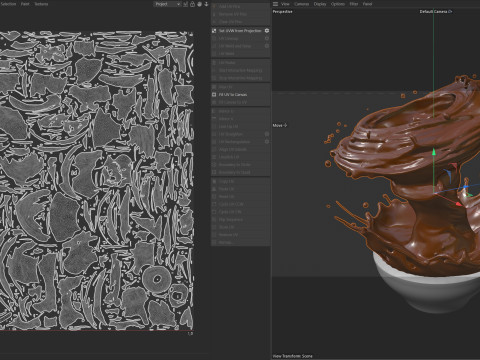The image size is (480, 360).
Task: Open options gear for Set UVW from Projection
Action: click(267, 31)
